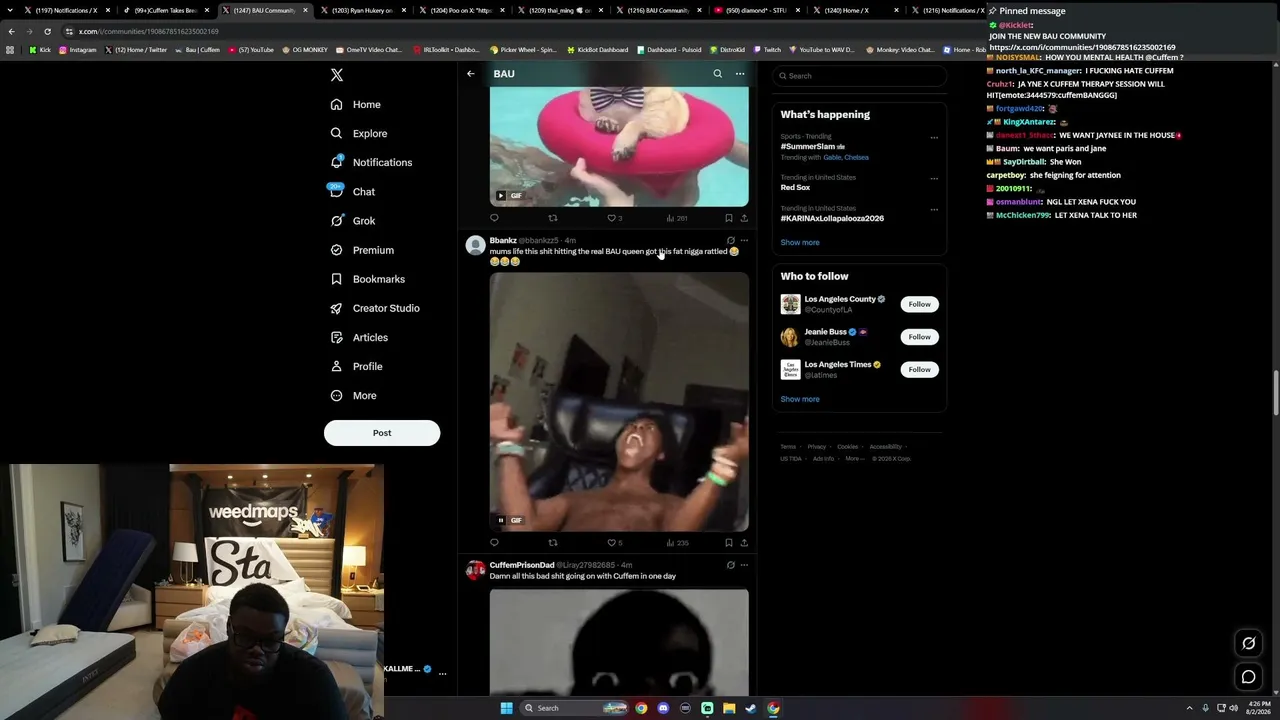Open the account switcher menu dots
This screenshot has height=720, width=1280.
442,674
